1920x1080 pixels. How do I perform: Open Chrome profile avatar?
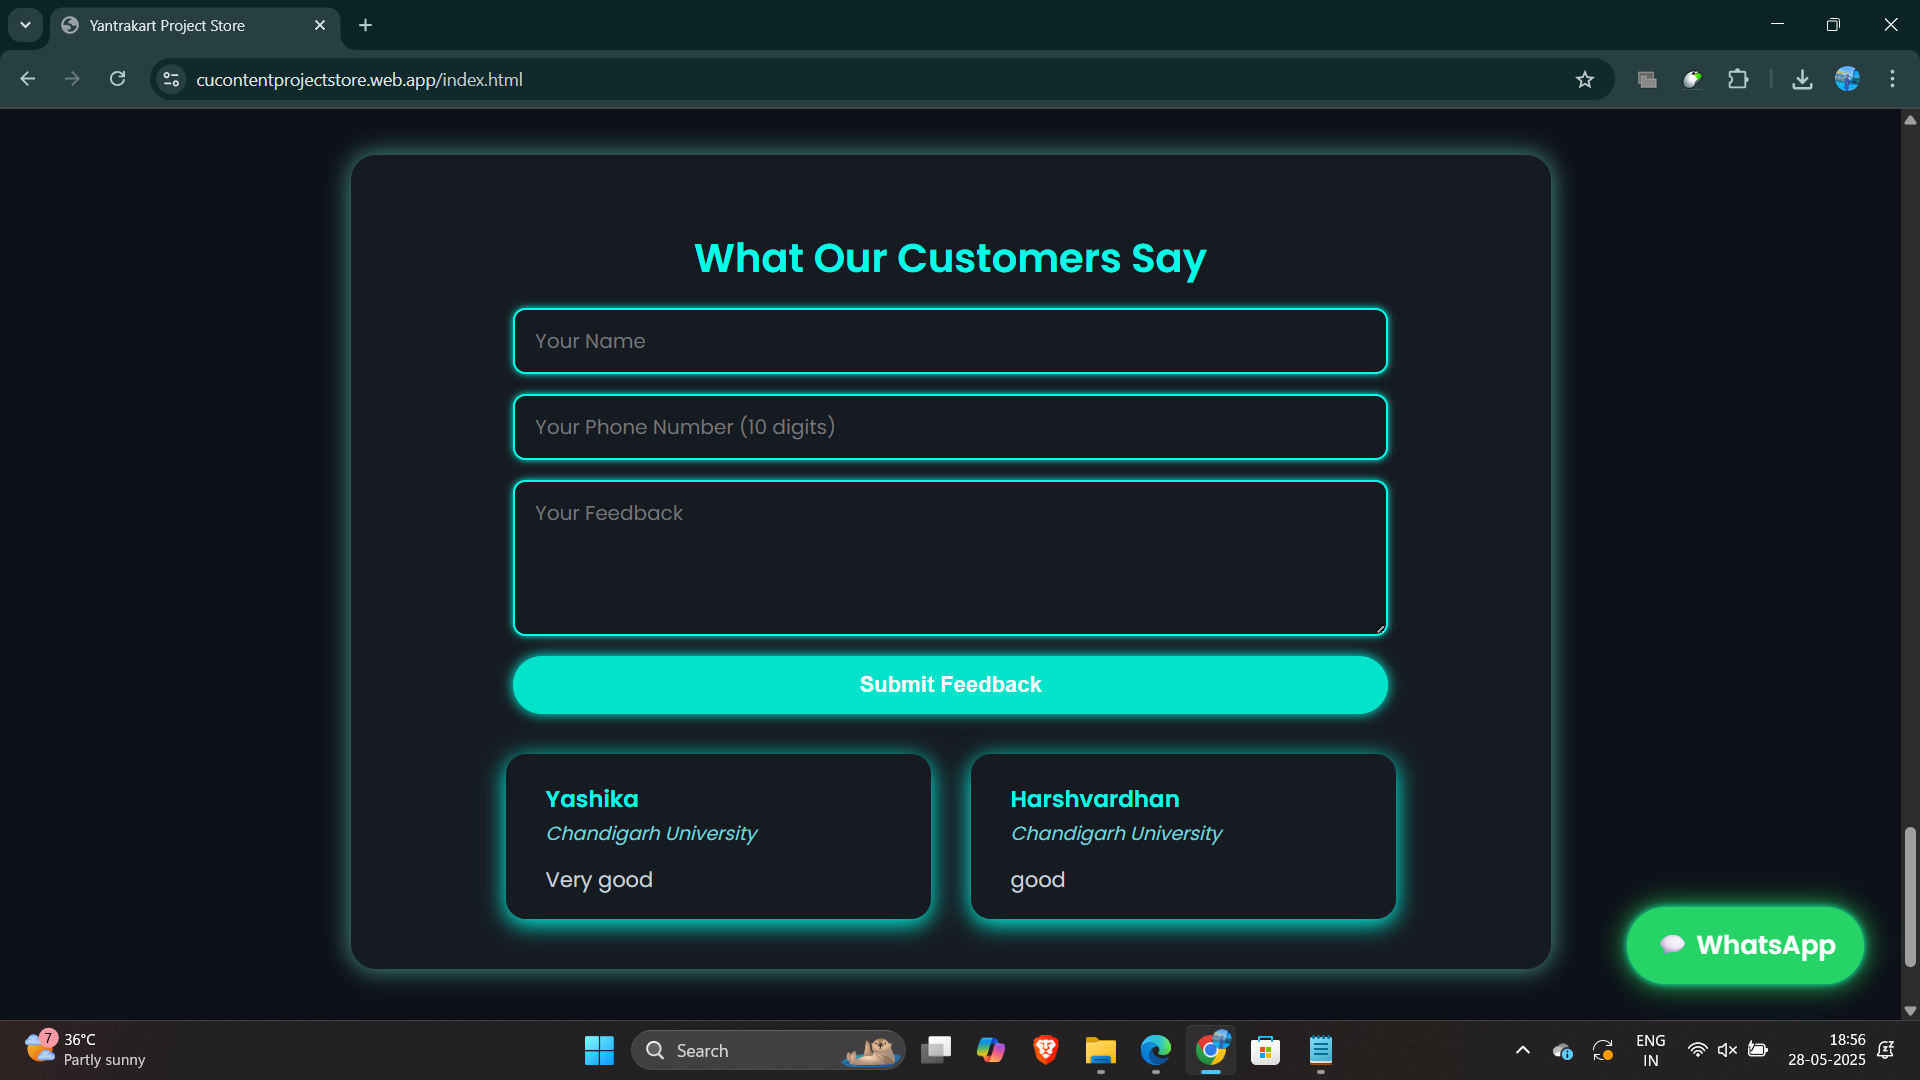(1847, 80)
